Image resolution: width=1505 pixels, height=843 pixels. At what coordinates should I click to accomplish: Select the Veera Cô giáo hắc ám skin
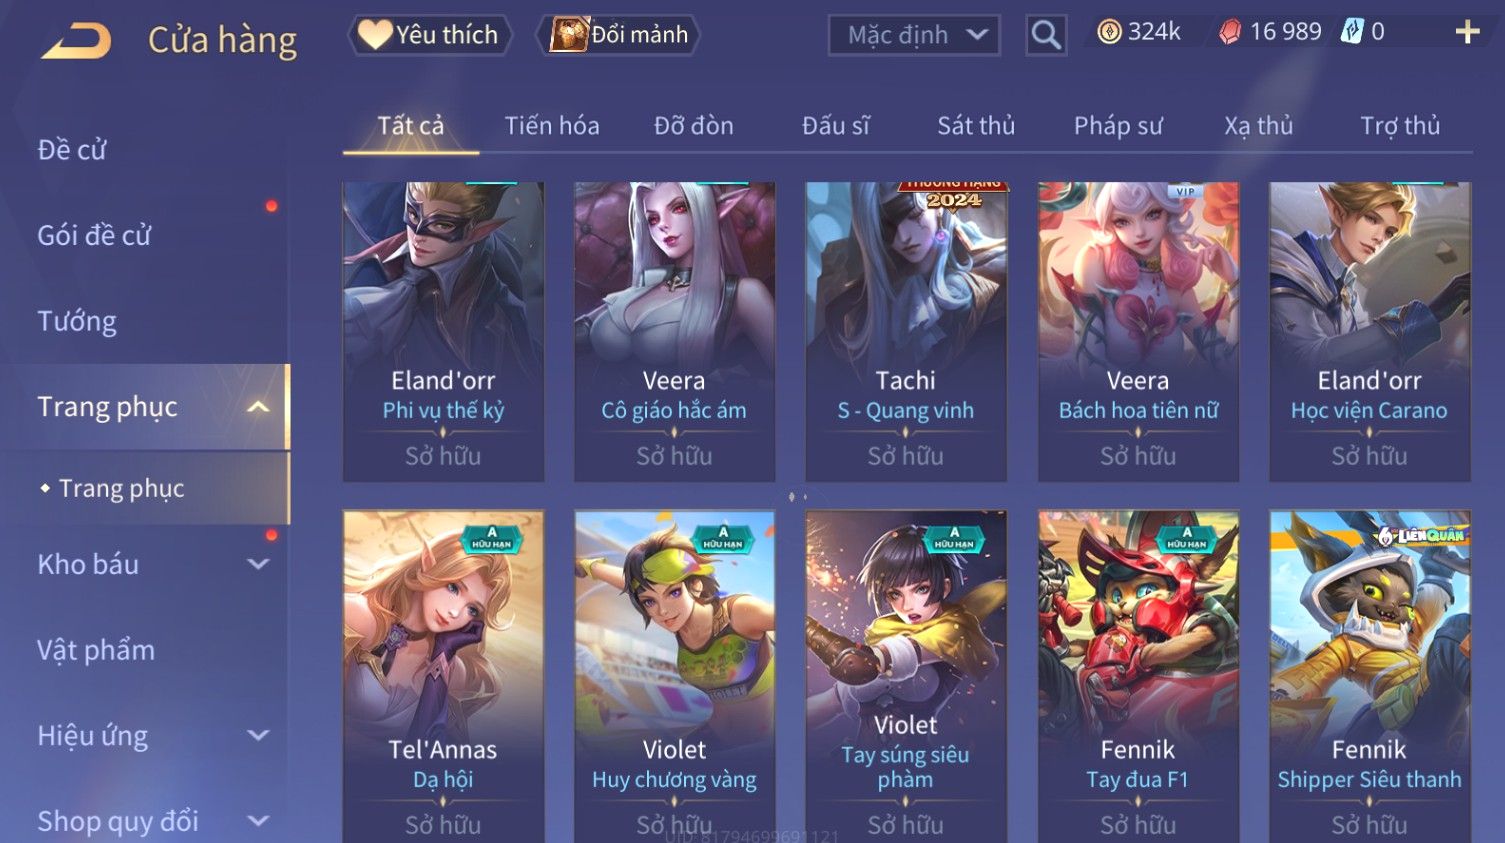tap(674, 331)
